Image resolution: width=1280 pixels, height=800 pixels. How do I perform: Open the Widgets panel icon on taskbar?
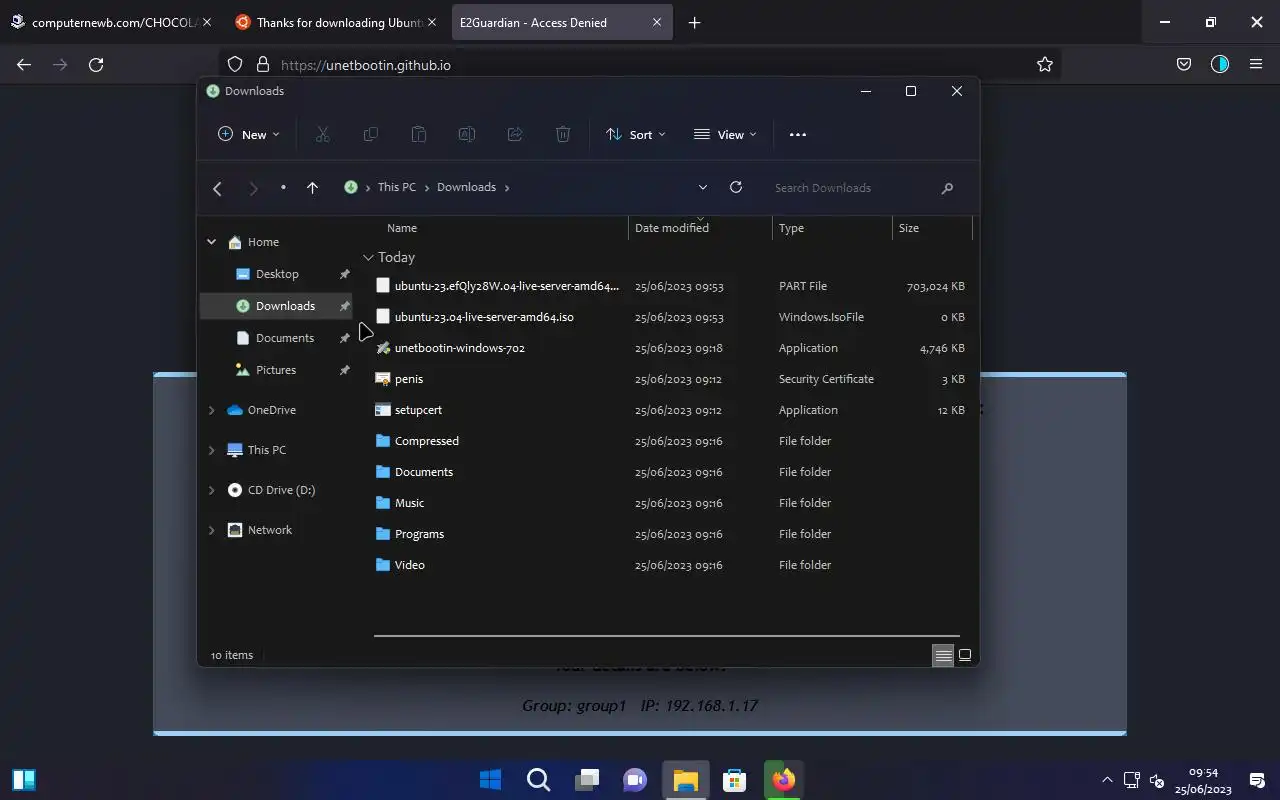click(24, 779)
